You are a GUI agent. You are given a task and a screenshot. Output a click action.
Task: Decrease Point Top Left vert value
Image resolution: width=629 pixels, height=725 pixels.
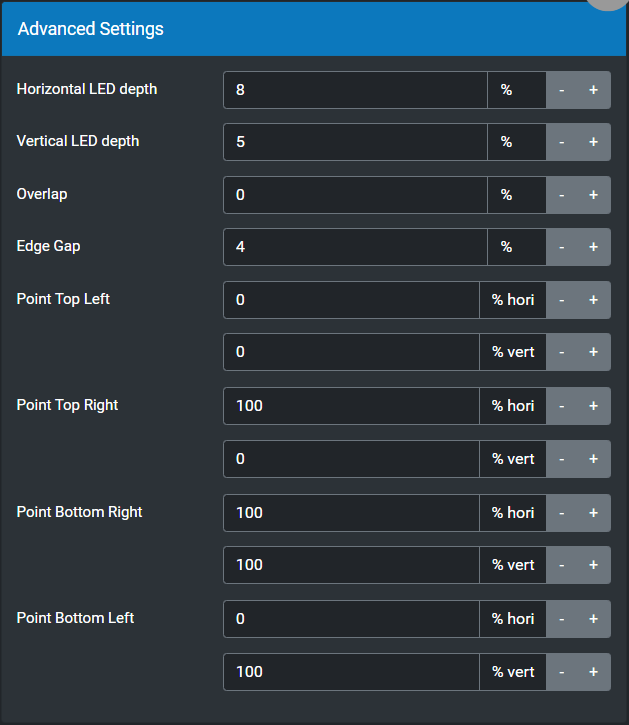coord(562,352)
